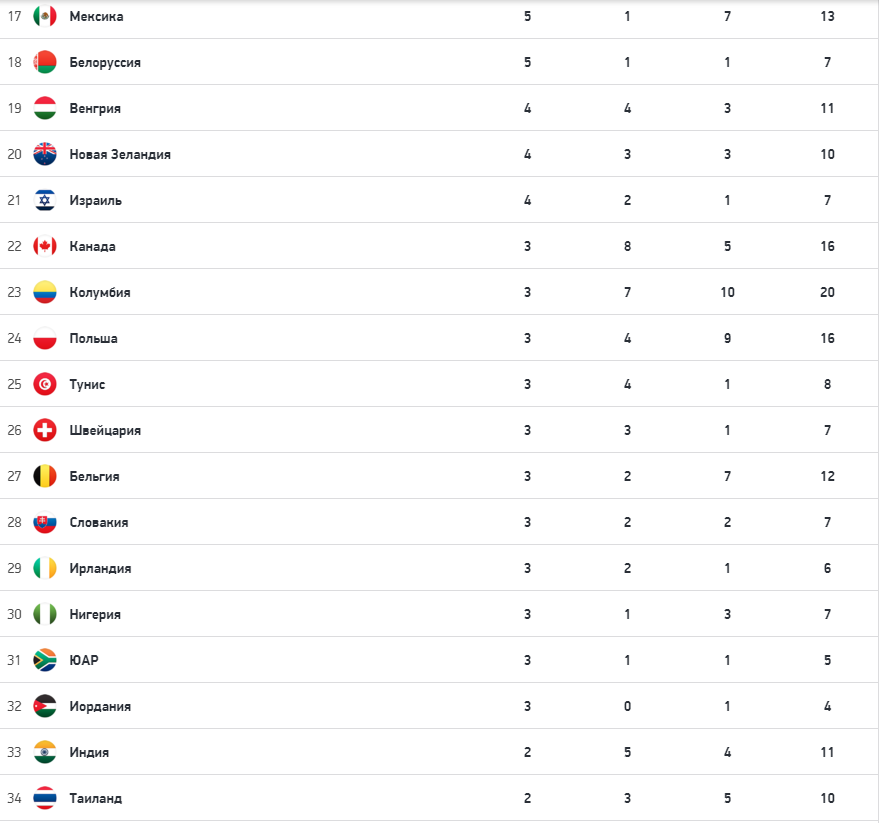Click the Israel flag icon
879x823 pixels.
(x=45, y=200)
